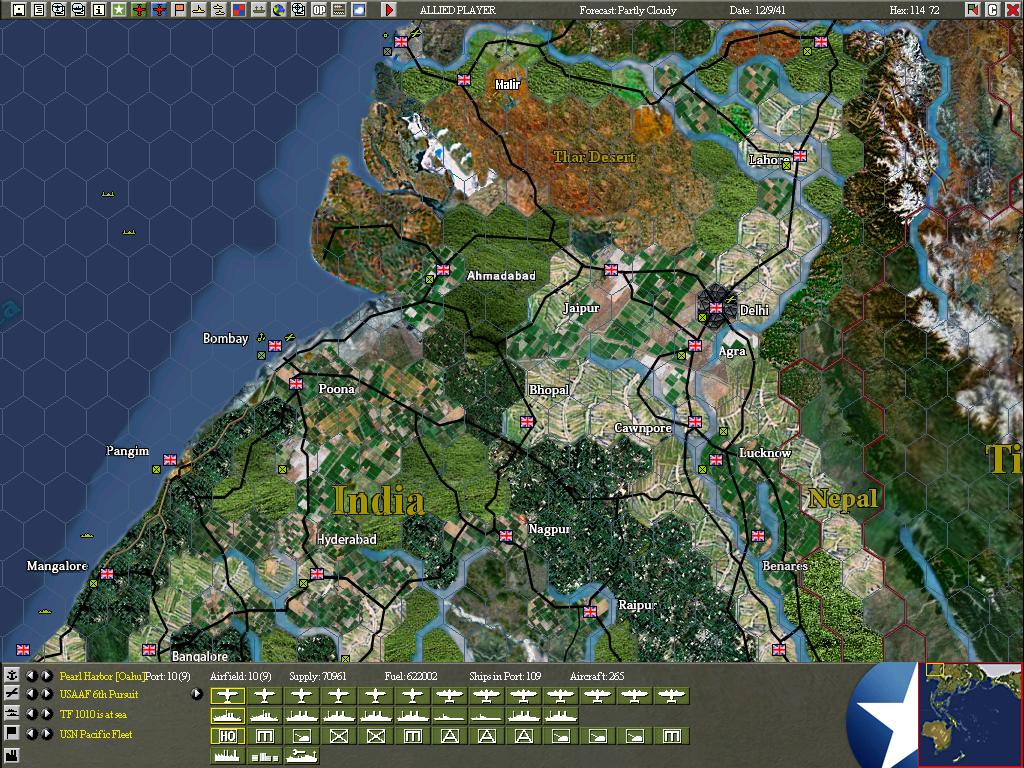Viewport: 1024px width, 768px height.
Task: Click the orange flag toolbar icon
Action: 178,10
